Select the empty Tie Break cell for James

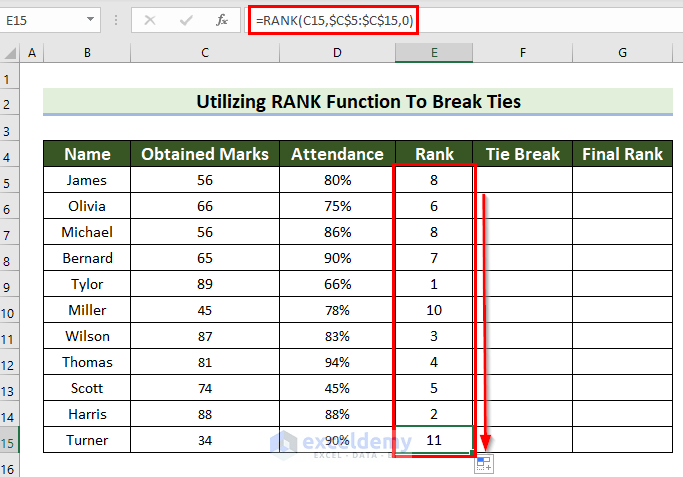pyautogui.click(x=523, y=180)
